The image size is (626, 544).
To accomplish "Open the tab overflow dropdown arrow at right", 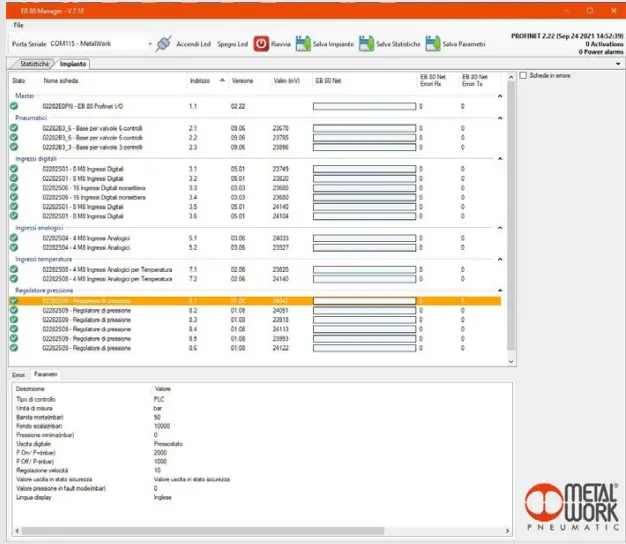I will coord(618,64).
